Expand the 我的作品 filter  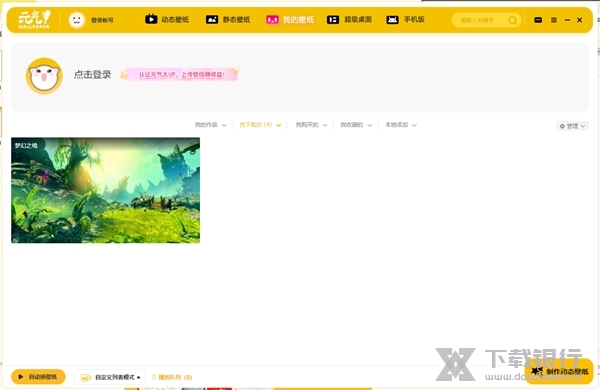[210, 125]
